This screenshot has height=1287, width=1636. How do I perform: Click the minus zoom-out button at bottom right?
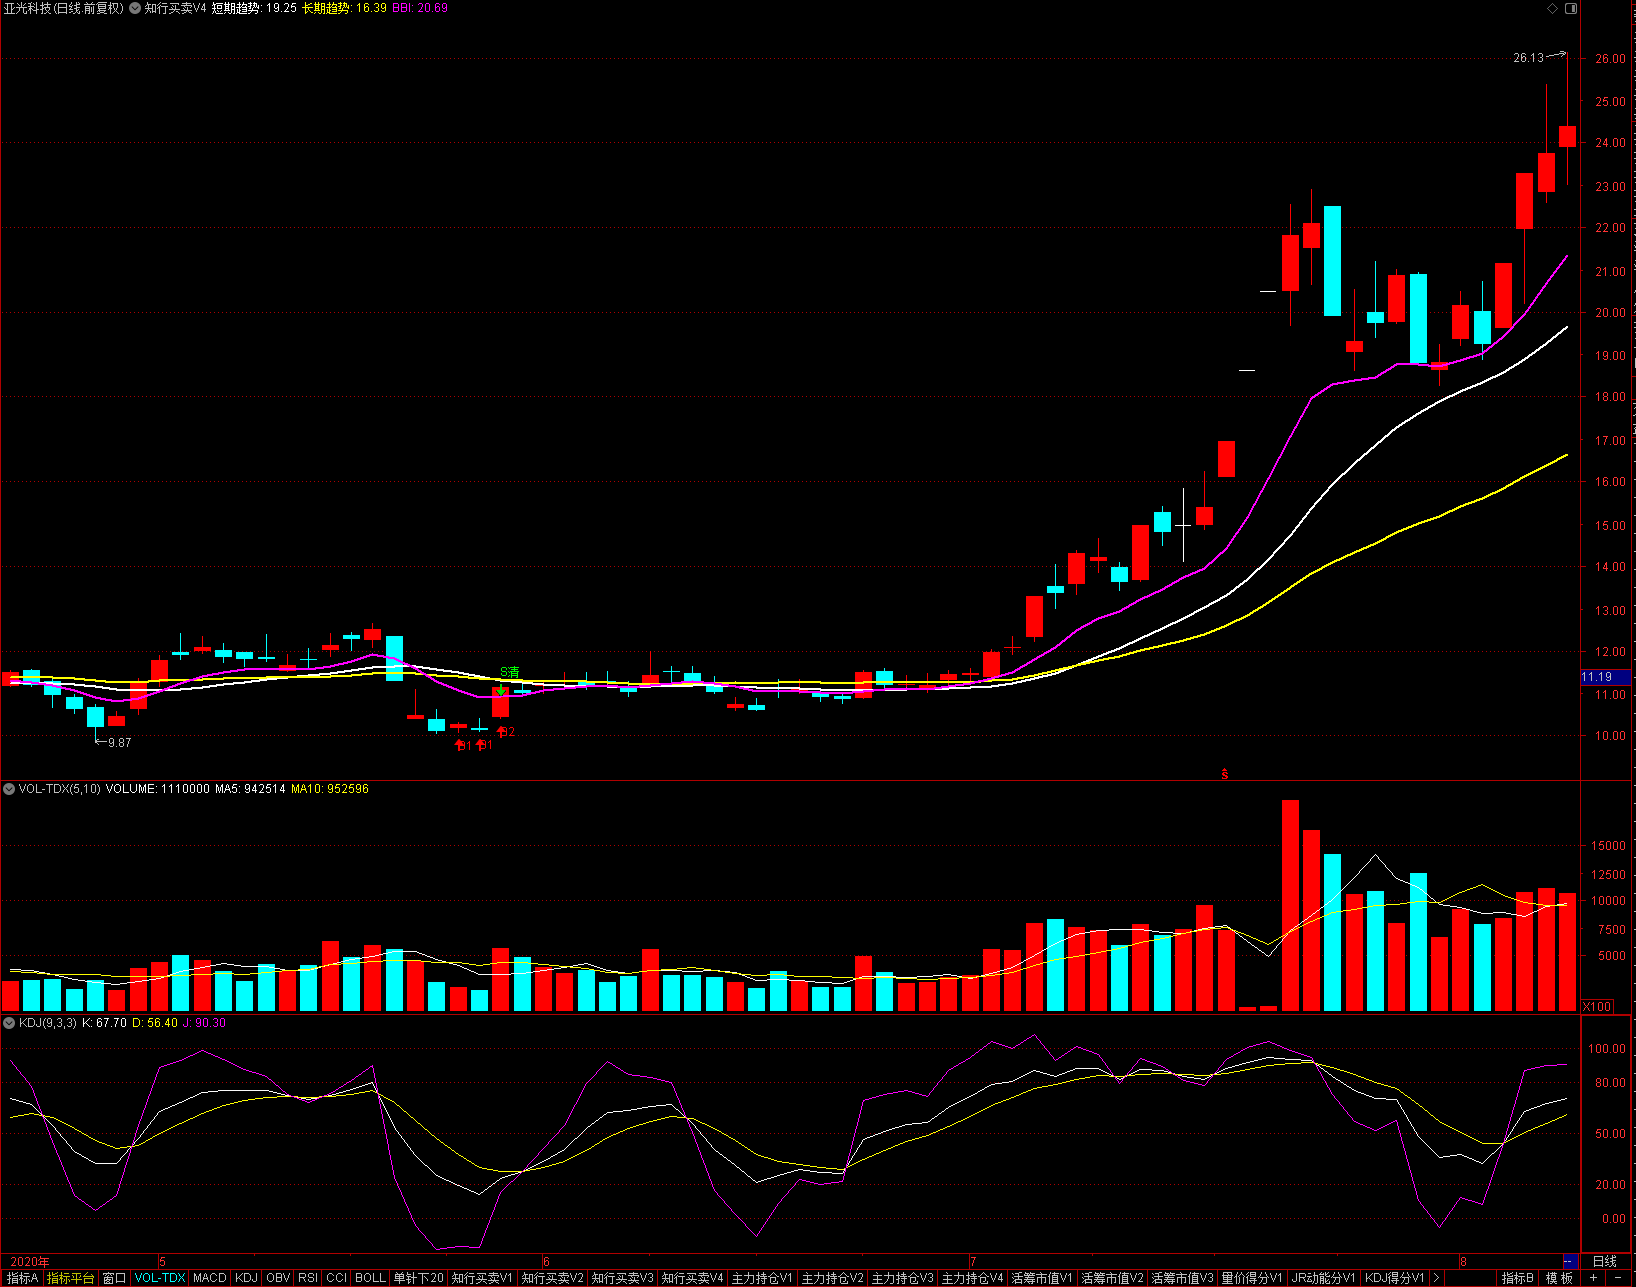pos(1618,1278)
